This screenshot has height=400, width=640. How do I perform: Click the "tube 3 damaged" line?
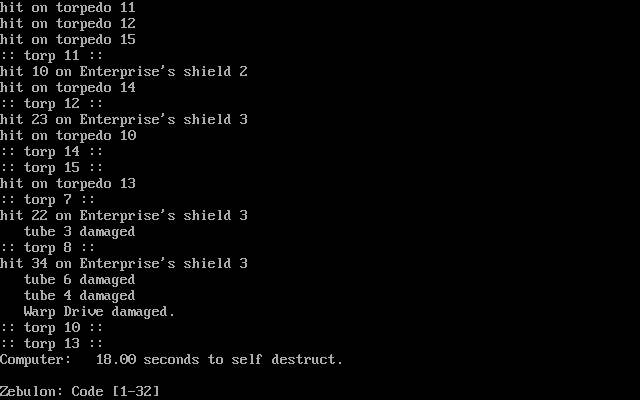79,231
